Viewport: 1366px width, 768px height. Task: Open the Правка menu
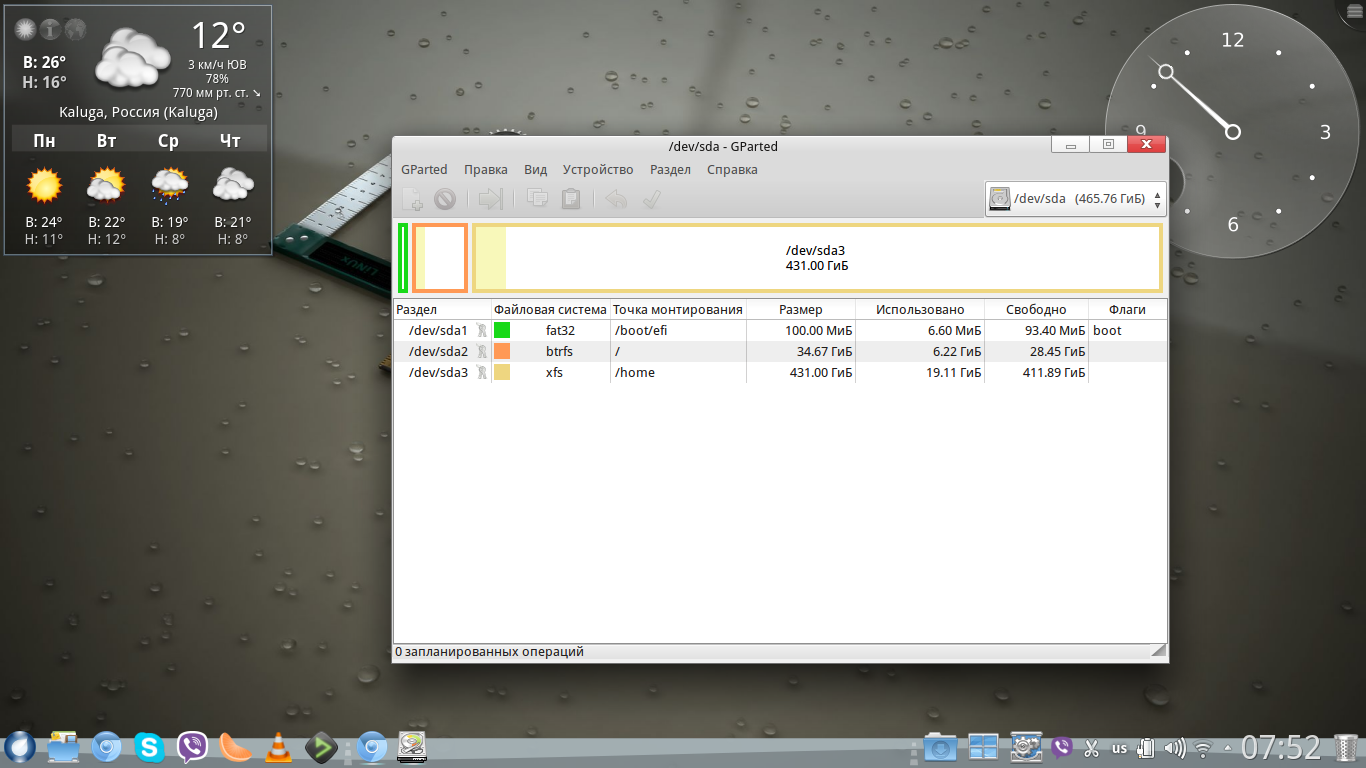[486, 170]
